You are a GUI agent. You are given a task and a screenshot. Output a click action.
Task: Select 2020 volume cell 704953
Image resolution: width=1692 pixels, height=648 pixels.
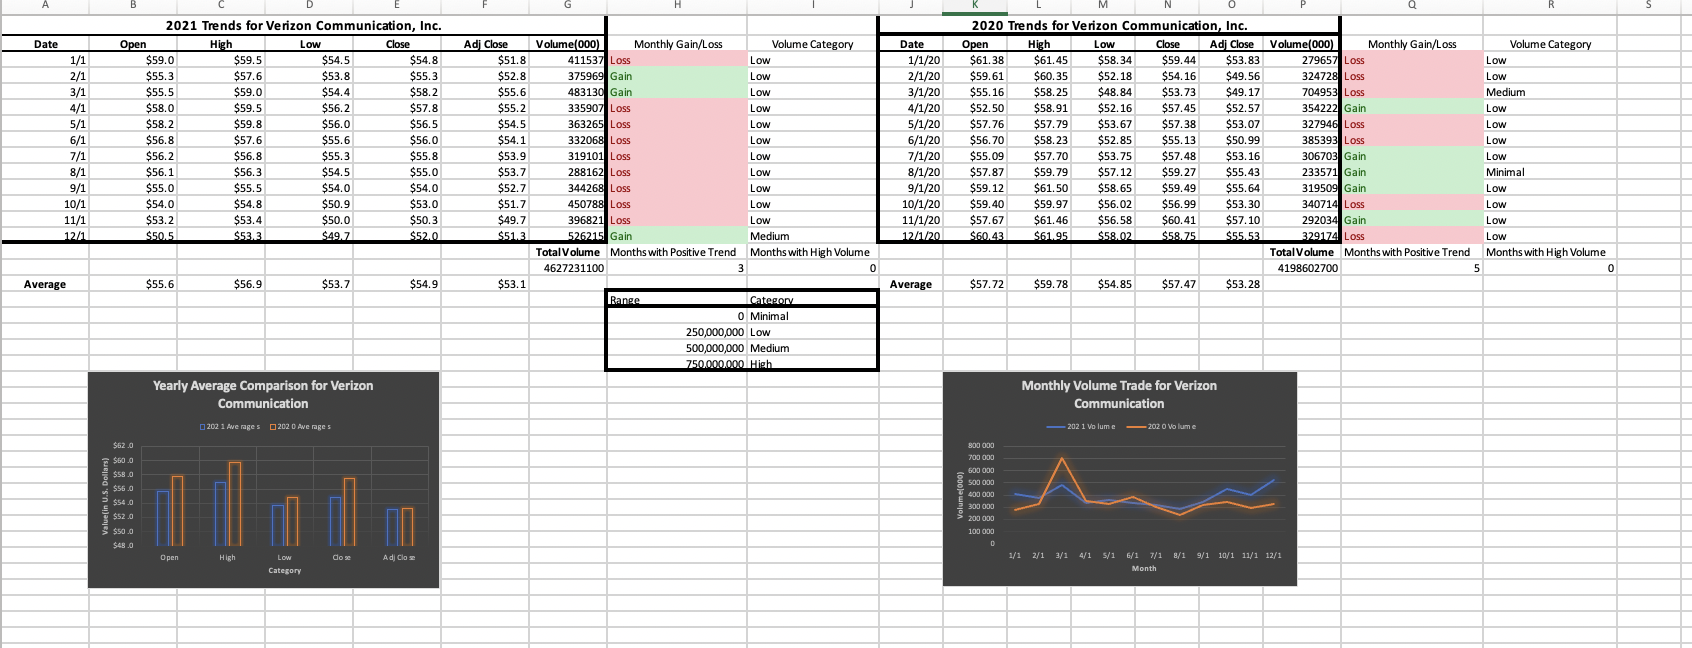1300,92
